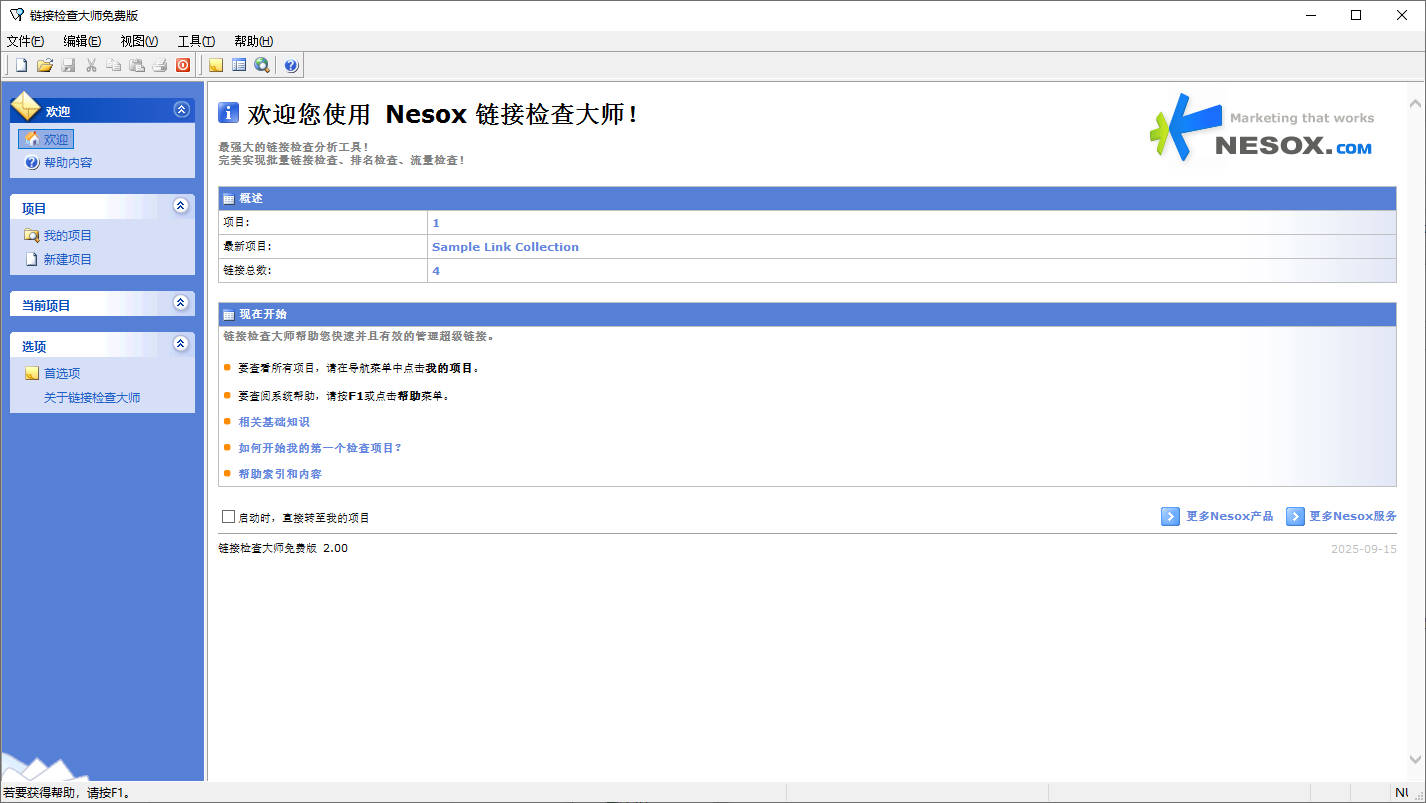
Task: Click the scroll down arrow on right
Action: tap(1415, 759)
